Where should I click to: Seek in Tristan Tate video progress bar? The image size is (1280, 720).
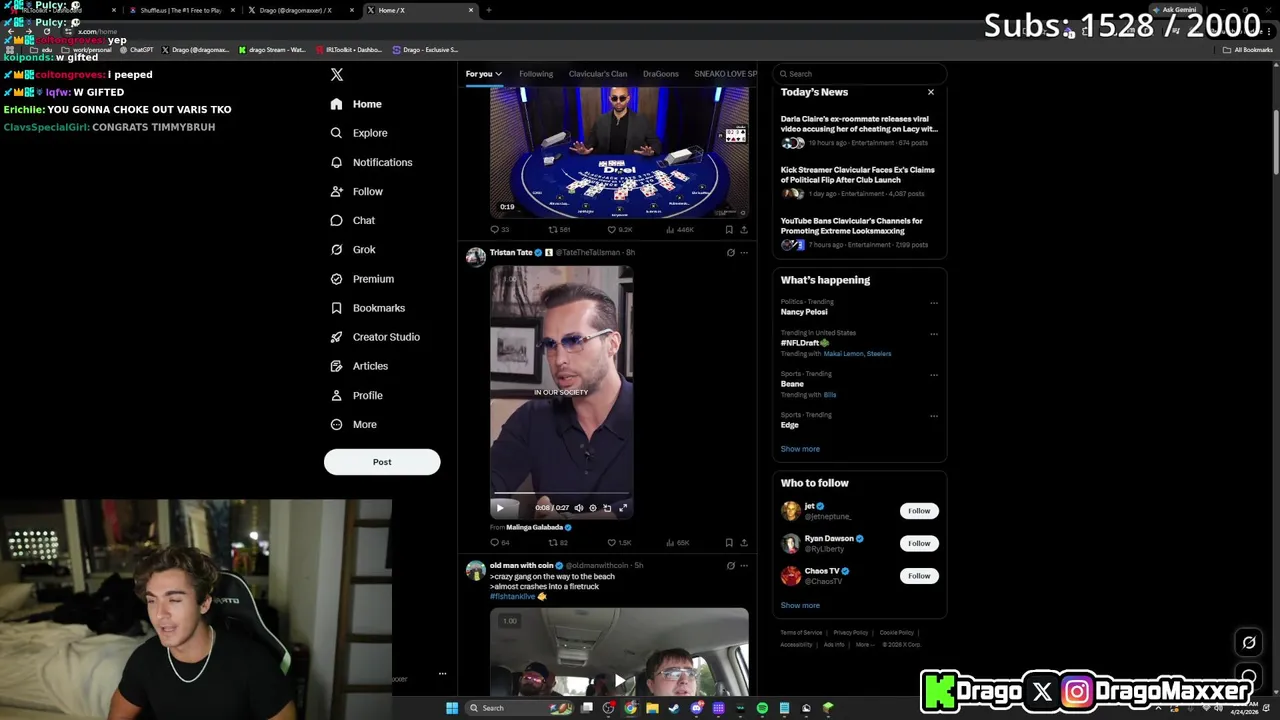[x=561, y=494]
